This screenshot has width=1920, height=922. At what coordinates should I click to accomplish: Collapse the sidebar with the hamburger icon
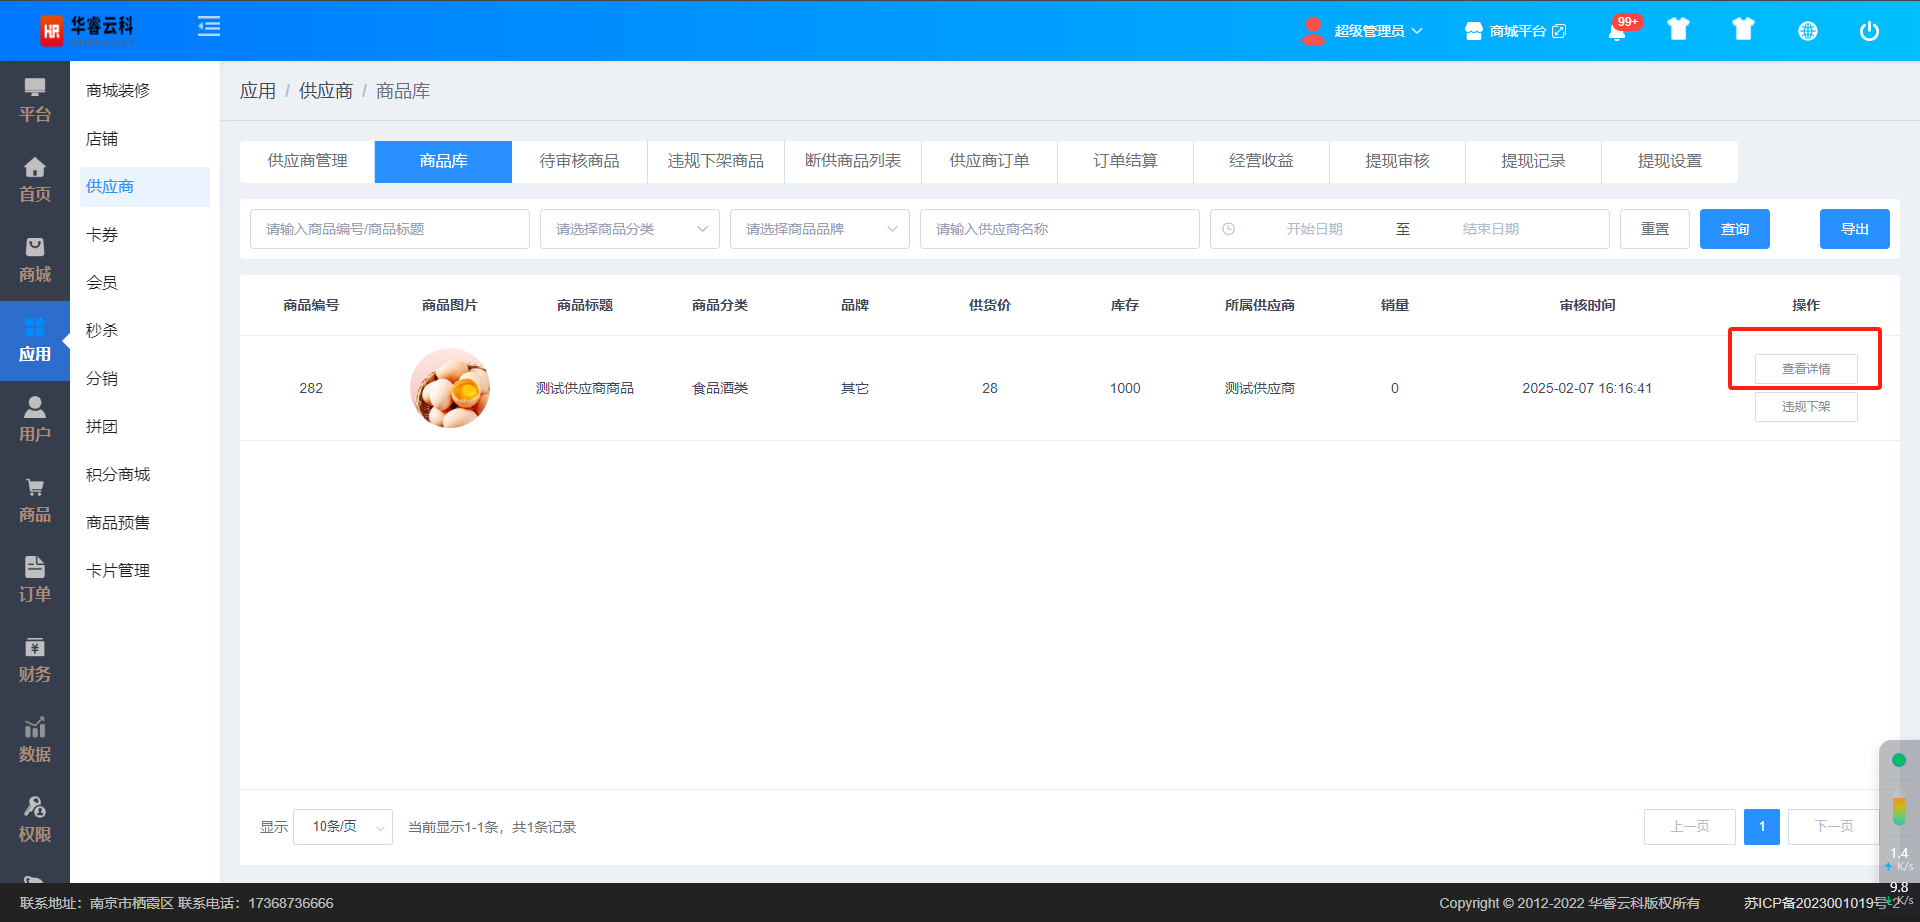[209, 27]
